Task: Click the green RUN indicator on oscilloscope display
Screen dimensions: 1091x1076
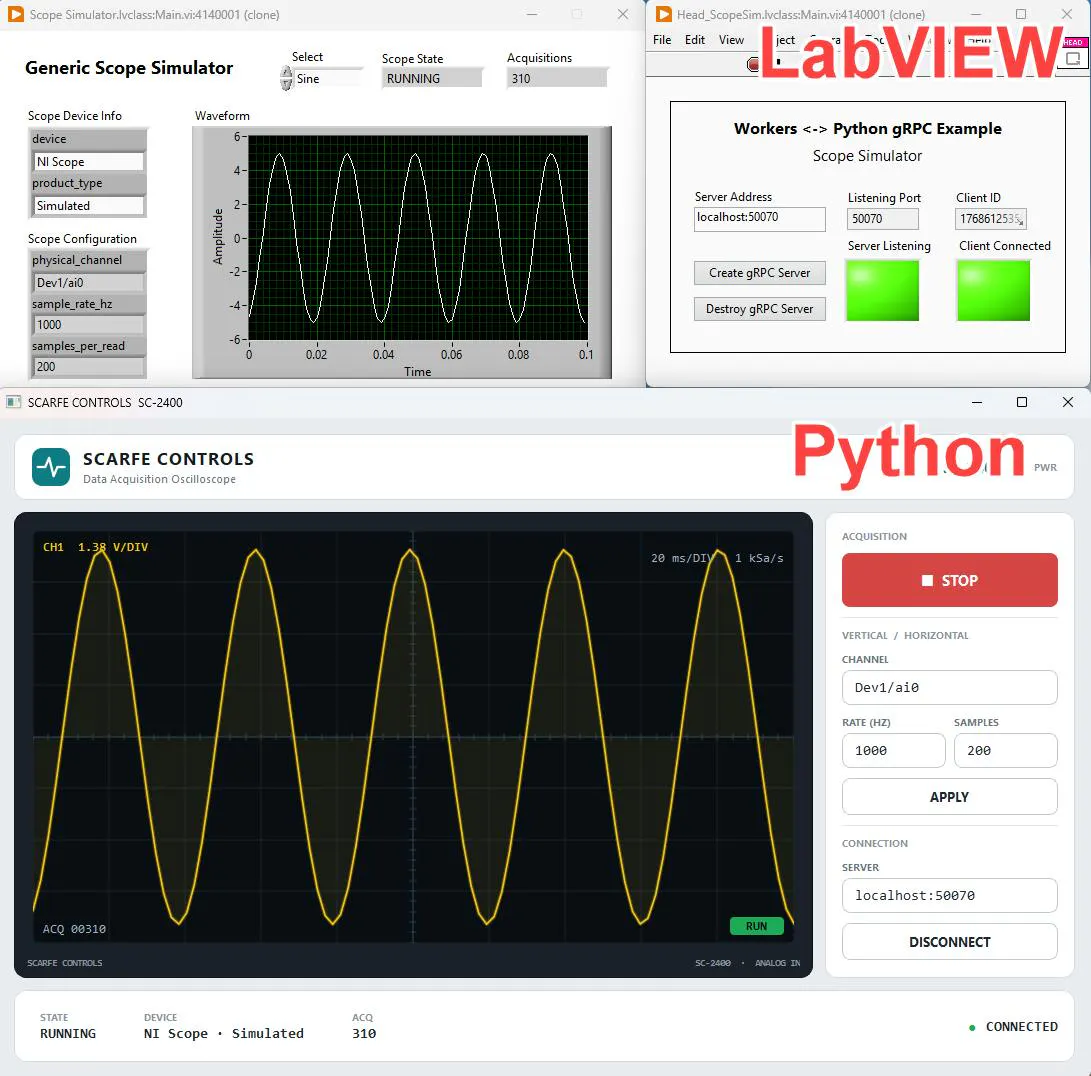Action: [x=756, y=926]
